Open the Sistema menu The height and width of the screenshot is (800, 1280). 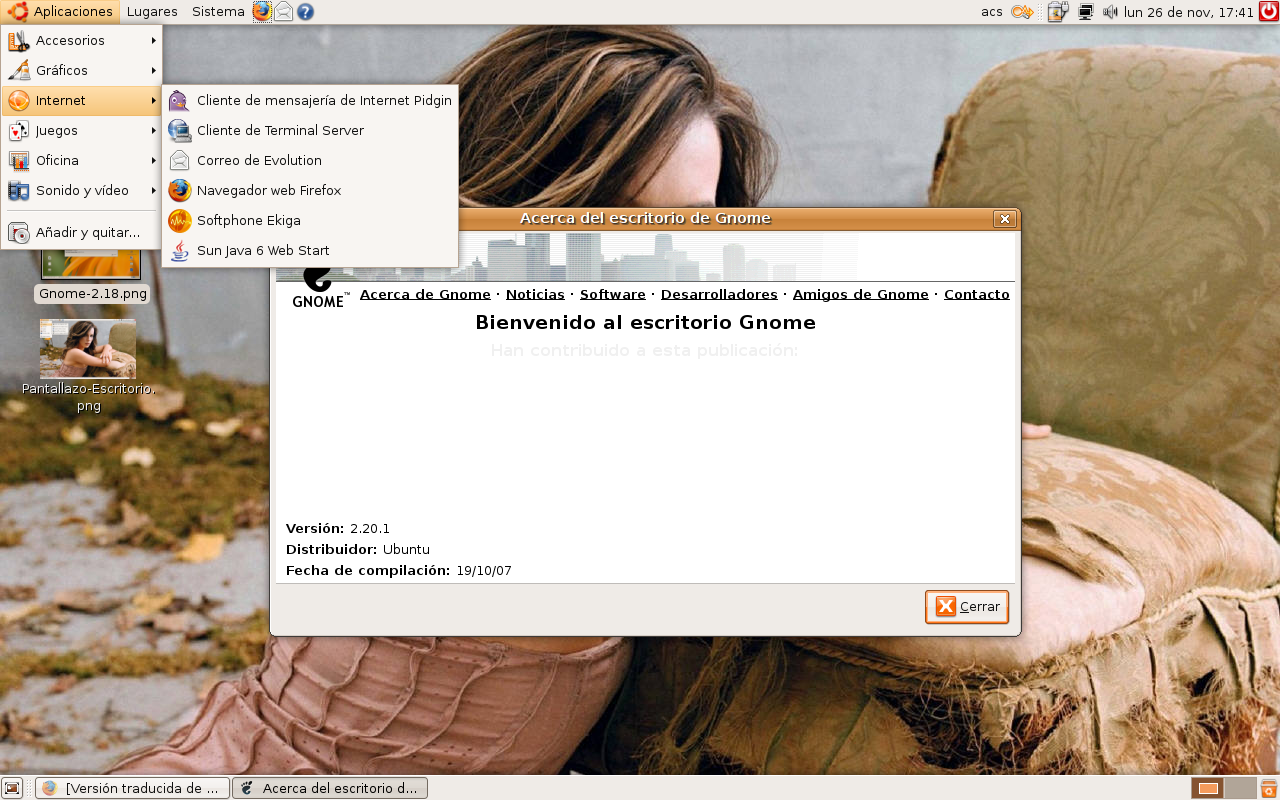pos(218,12)
